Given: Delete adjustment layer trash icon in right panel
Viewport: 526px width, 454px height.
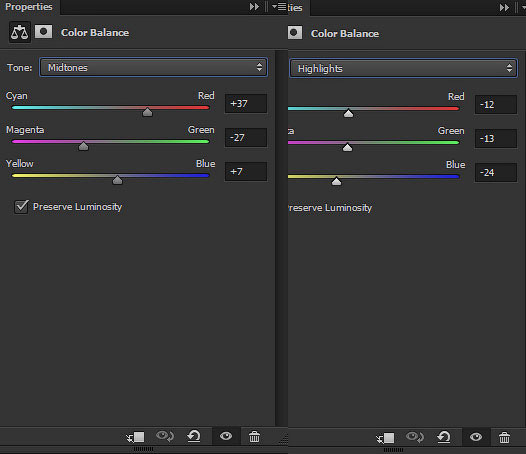Looking at the screenshot, I should pos(504,438).
